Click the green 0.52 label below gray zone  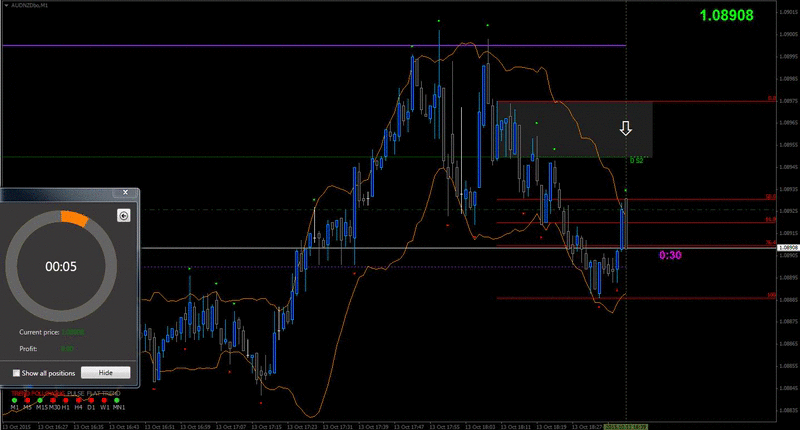(x=636, y=161)
